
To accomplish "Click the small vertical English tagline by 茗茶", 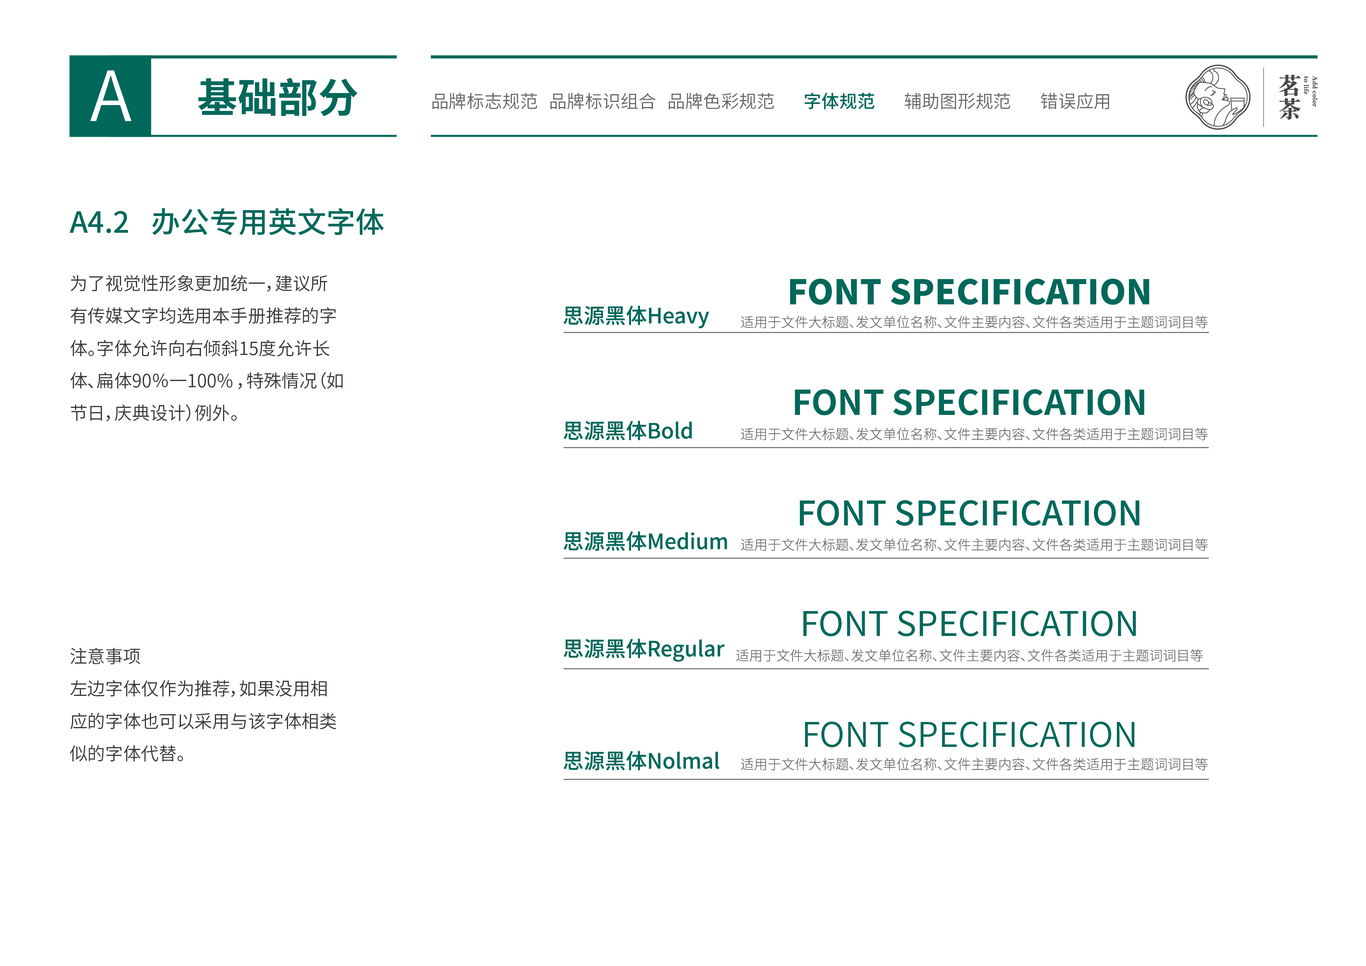I will [1311, 90].
